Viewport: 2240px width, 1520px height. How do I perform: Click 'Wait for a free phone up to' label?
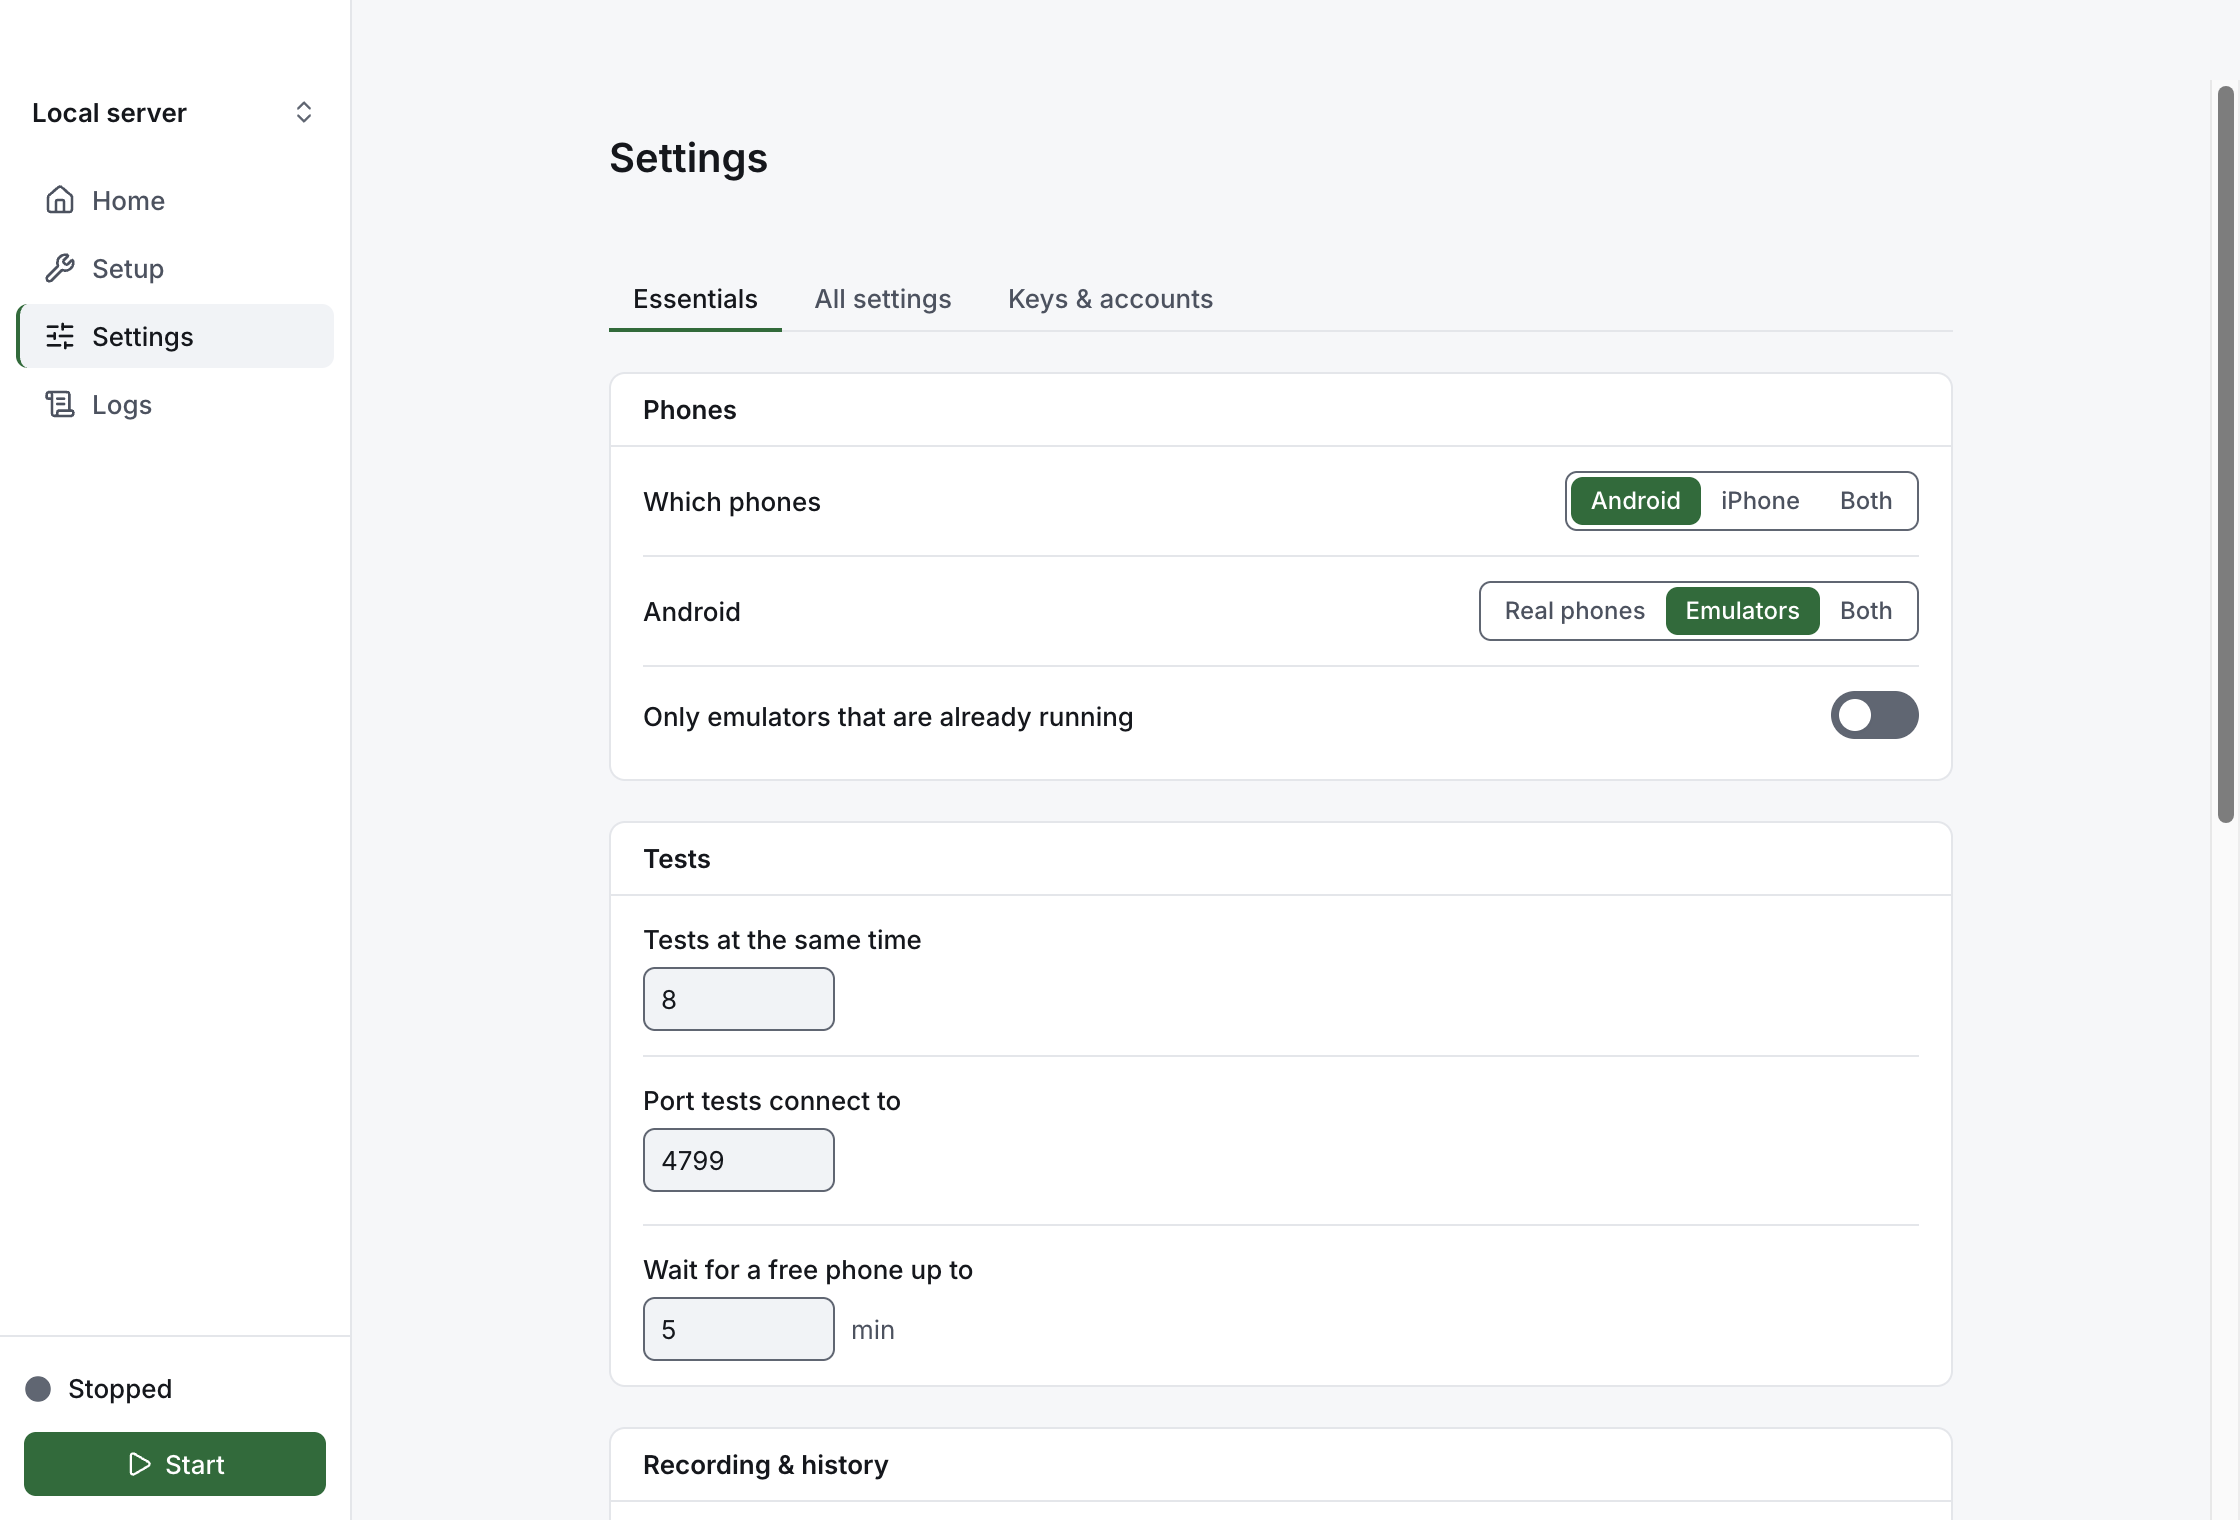pyautogui.click(x=807, y=1270)
